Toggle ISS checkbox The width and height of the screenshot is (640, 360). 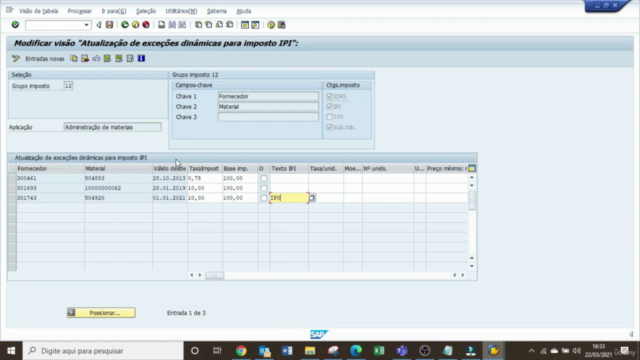(x=329, y=117)
